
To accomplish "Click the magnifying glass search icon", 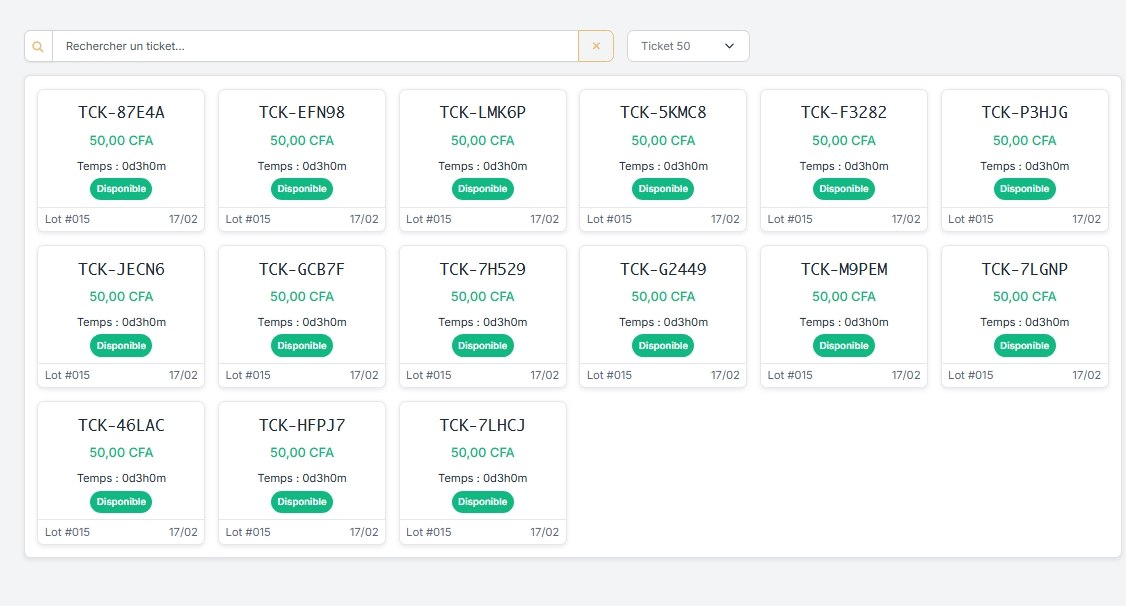I will tap(38, 46).
